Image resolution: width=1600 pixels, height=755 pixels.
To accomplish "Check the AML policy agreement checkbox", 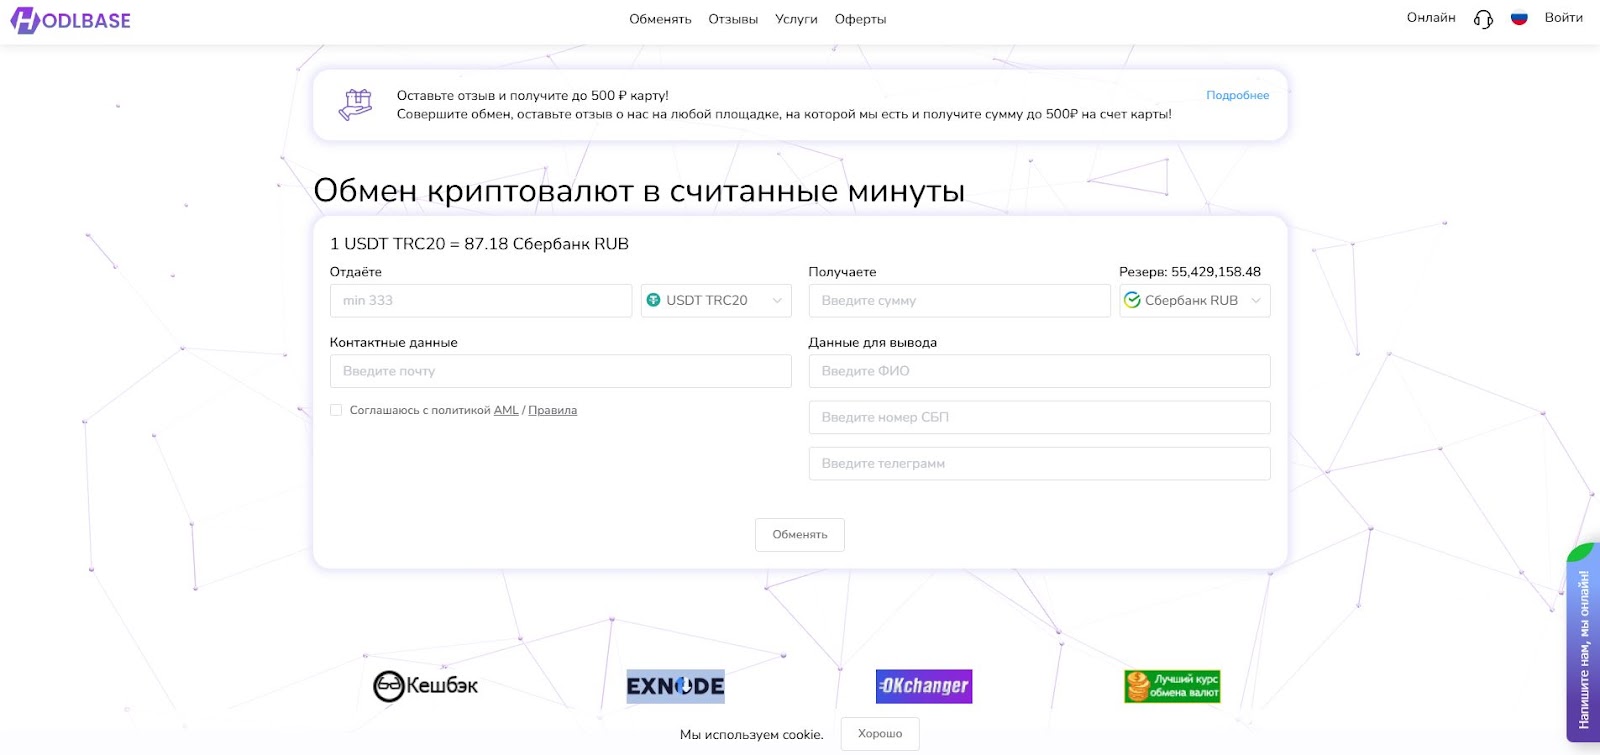I will pyautogui.click(x=336, y=410).
